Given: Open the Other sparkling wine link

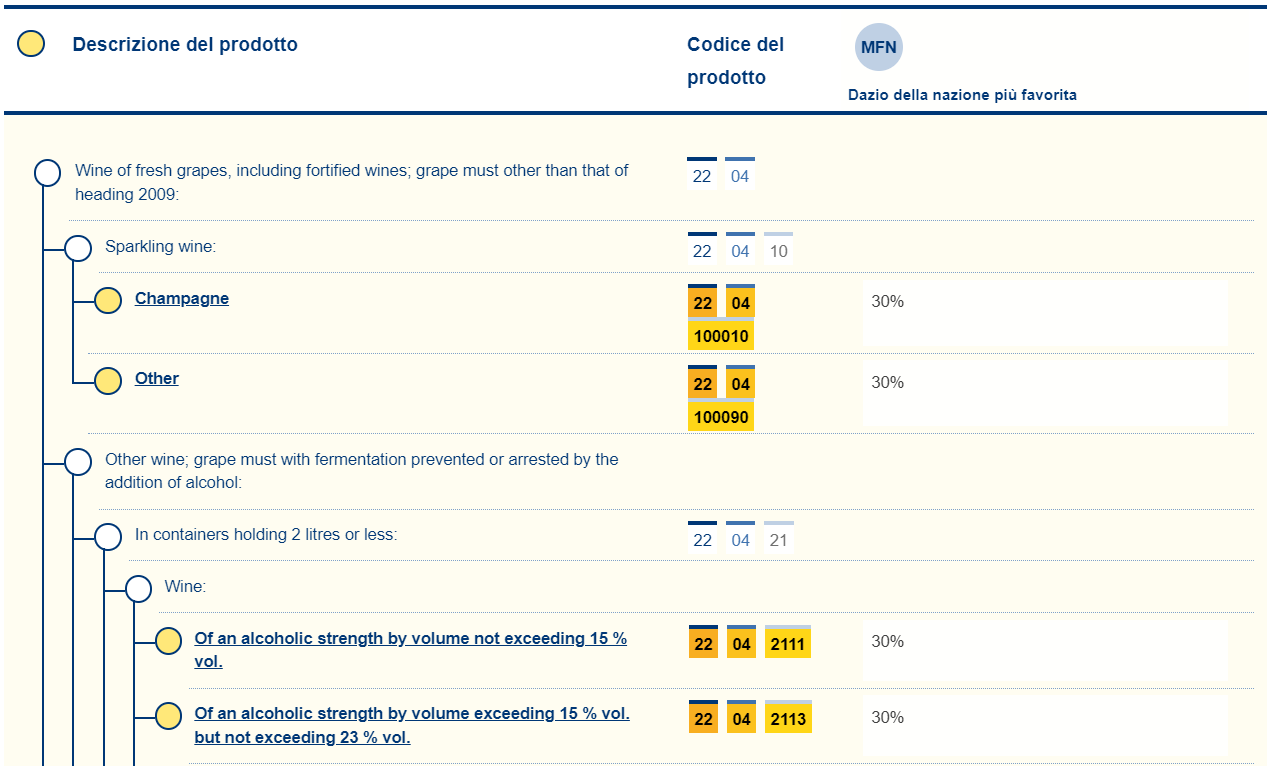Looking at the screenshot, I should tap(157, 379).
